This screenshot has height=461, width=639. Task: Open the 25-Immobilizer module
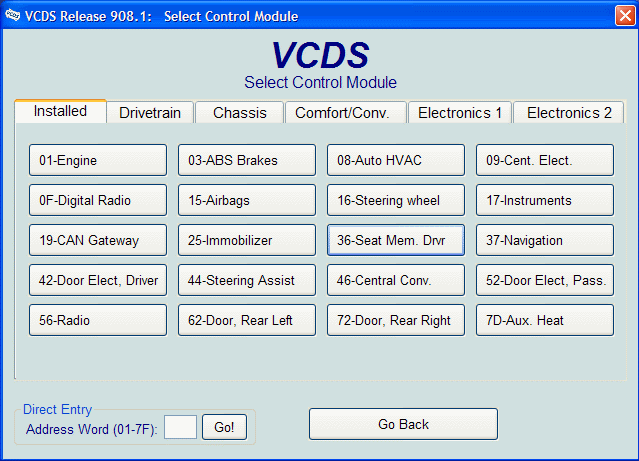point(247,240)
